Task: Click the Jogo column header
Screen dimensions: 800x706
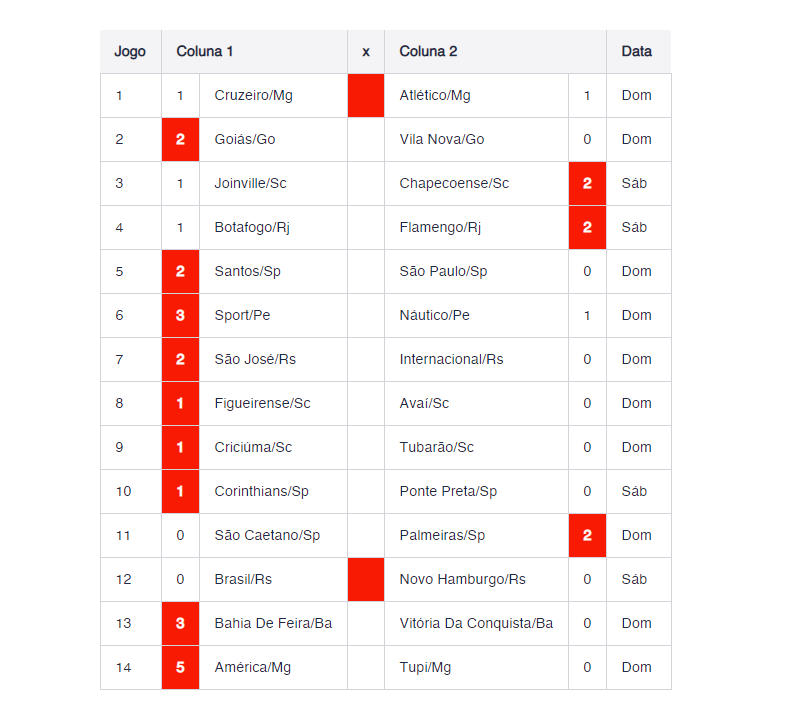Action: click(x=130, y=52)
